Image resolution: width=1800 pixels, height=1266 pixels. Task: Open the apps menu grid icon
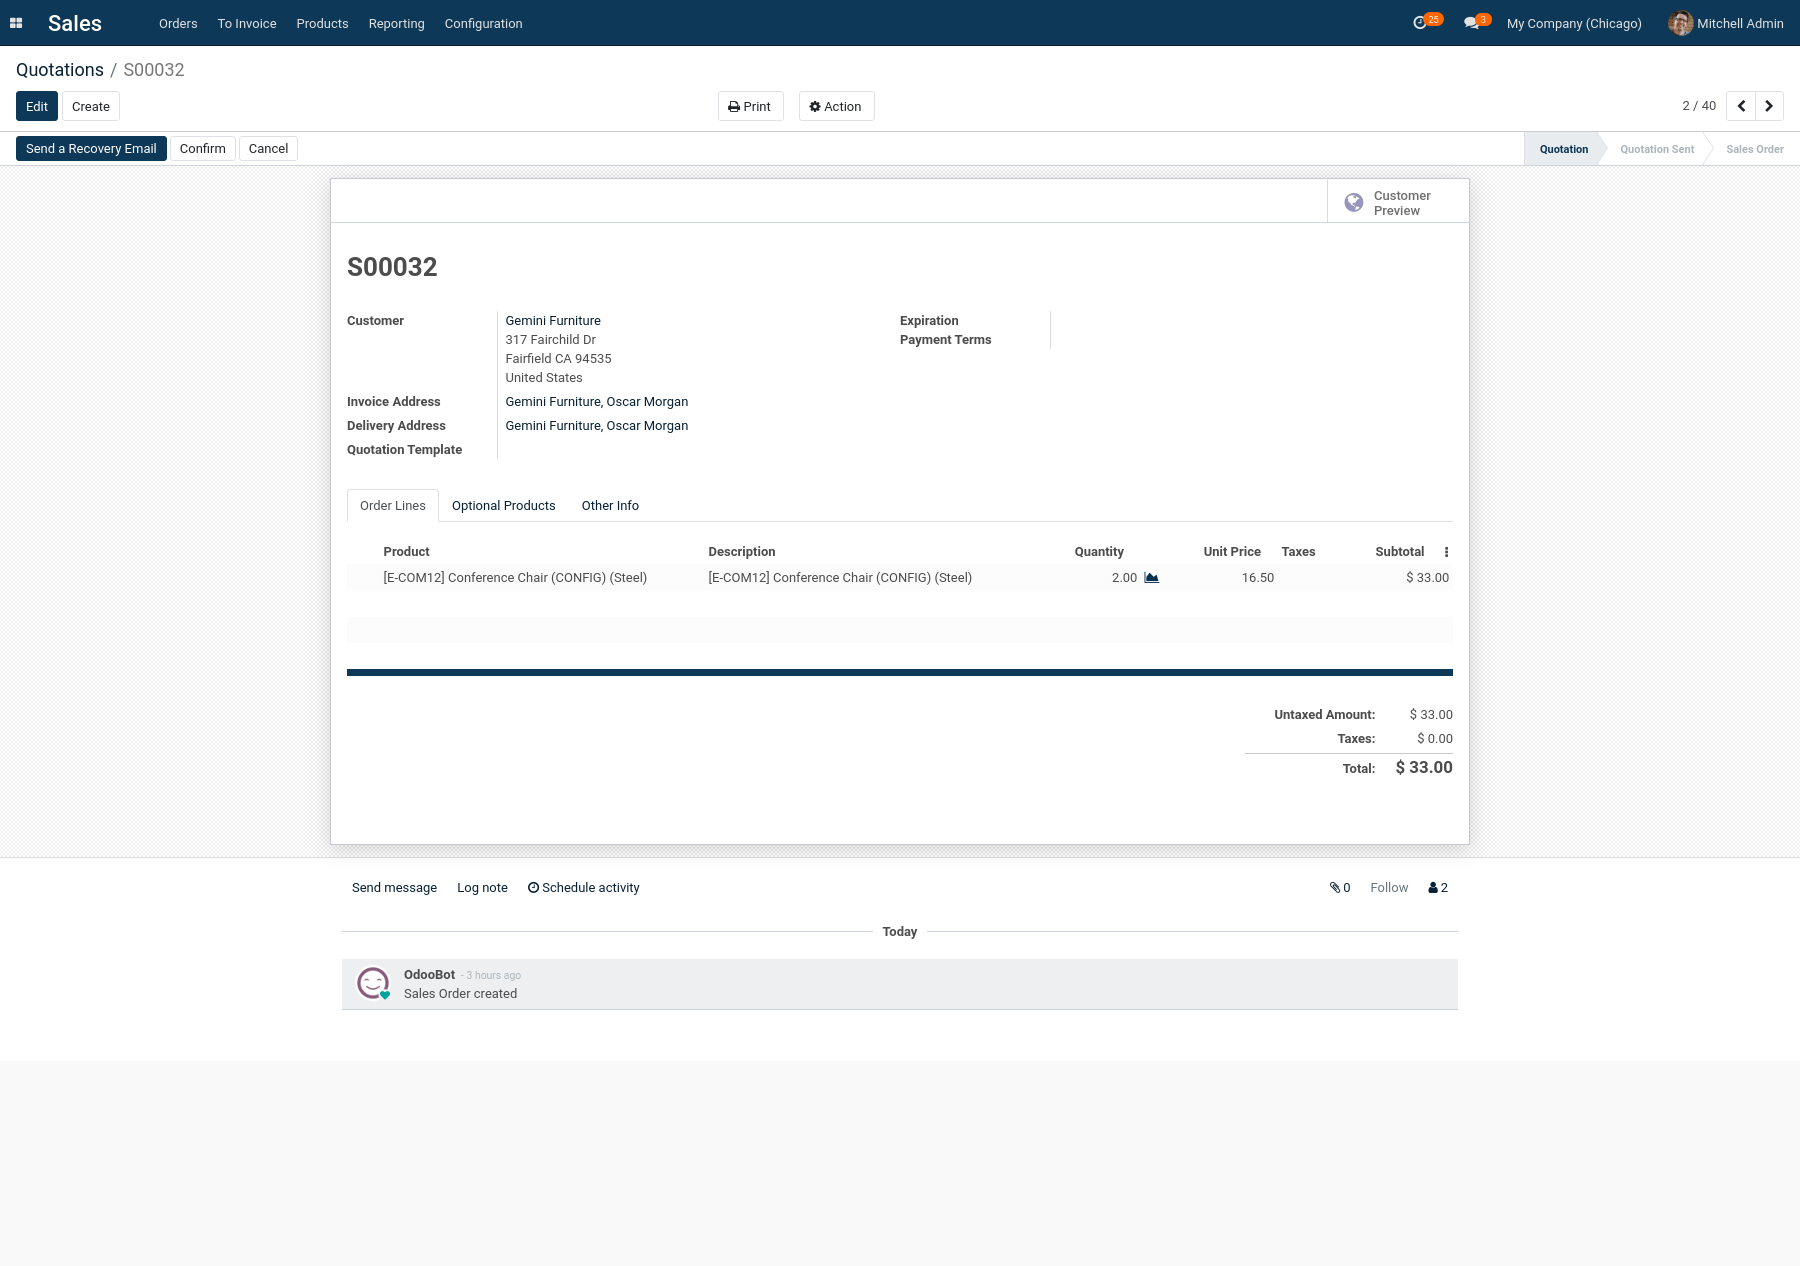pyautogui.click(x=16, y=22)
